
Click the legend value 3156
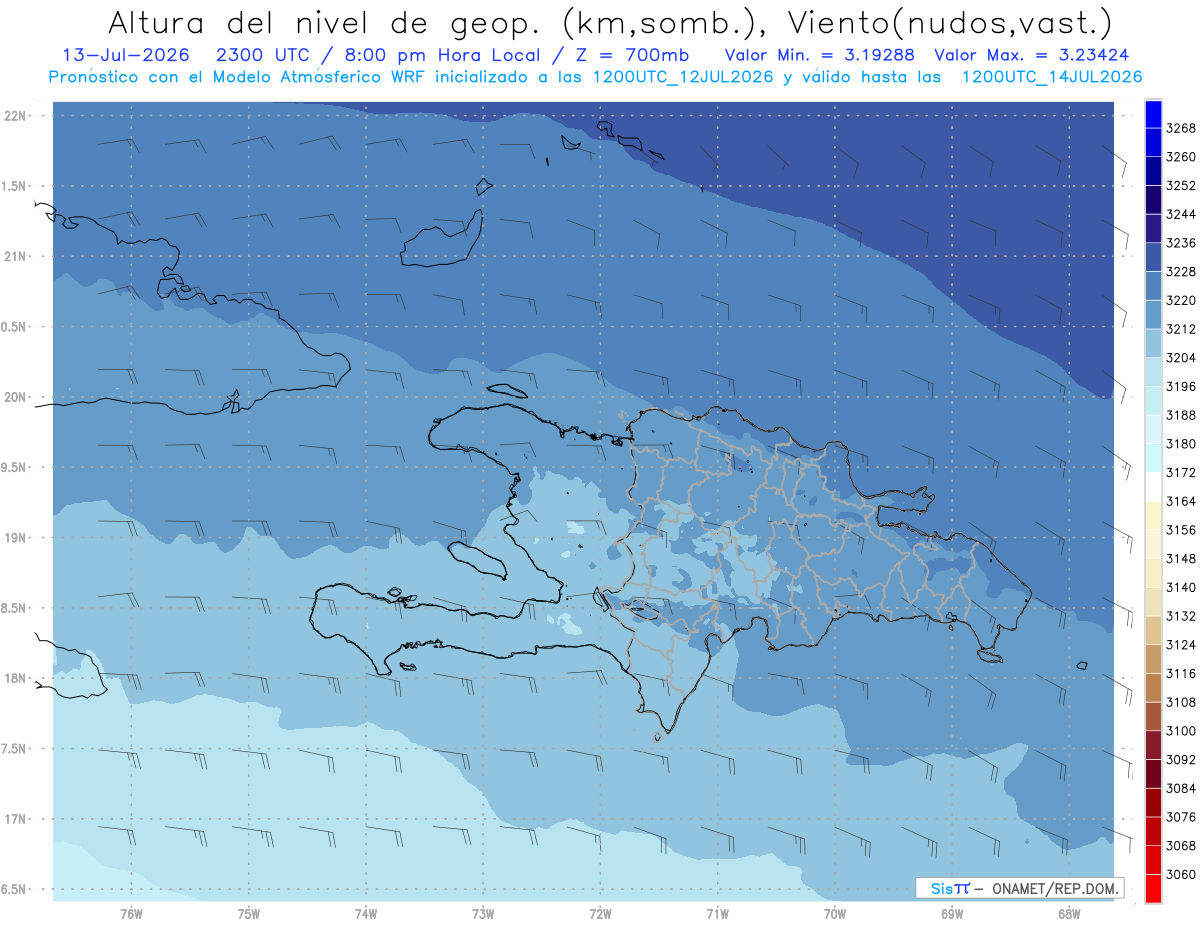tap(1181, 530)
